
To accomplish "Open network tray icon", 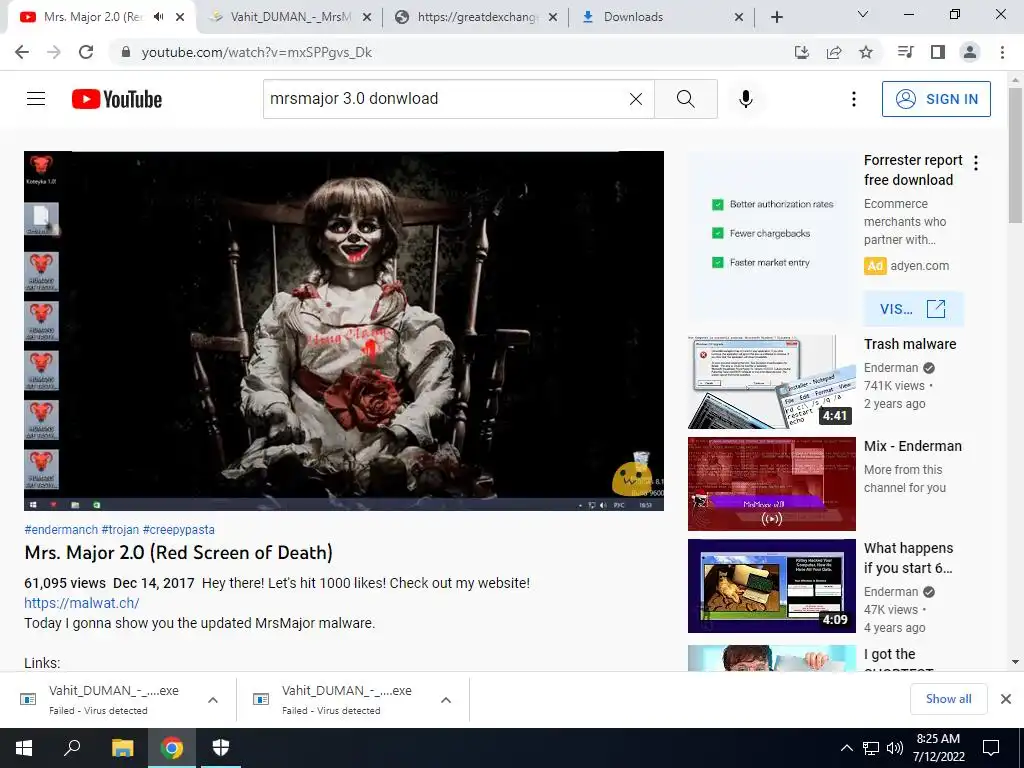I will pos(871,748).
